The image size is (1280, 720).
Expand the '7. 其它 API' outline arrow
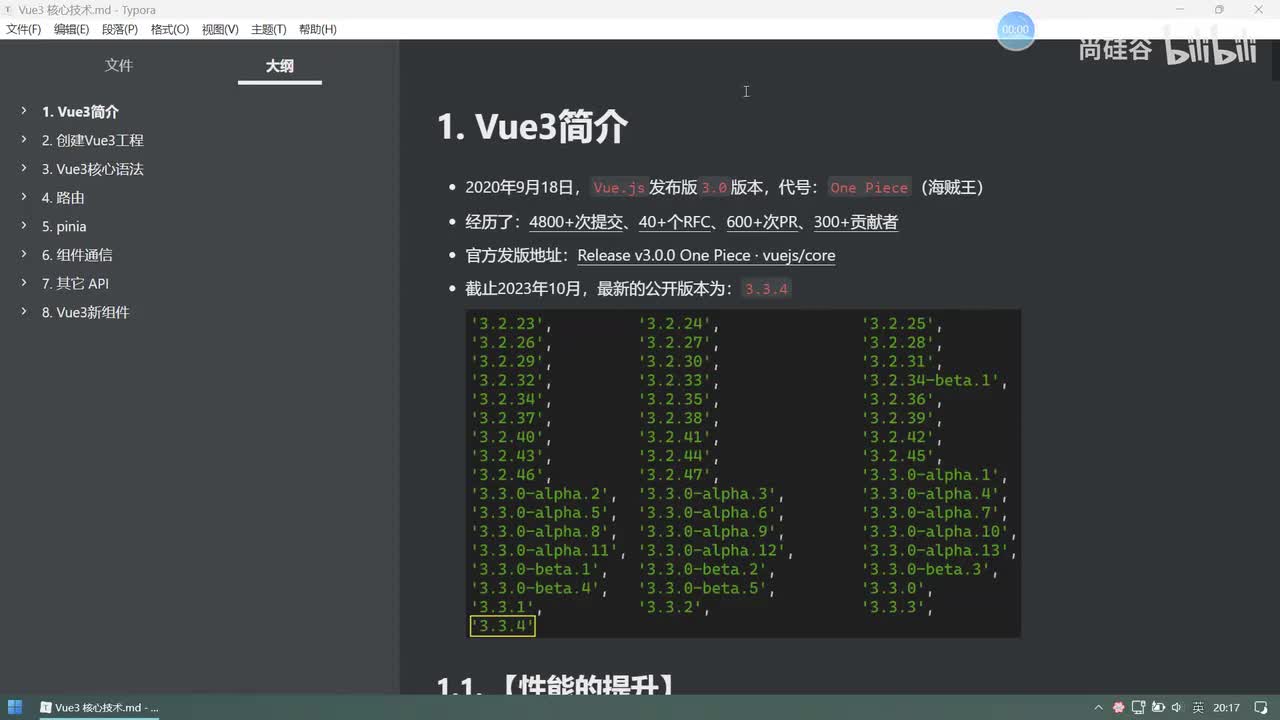24,283
